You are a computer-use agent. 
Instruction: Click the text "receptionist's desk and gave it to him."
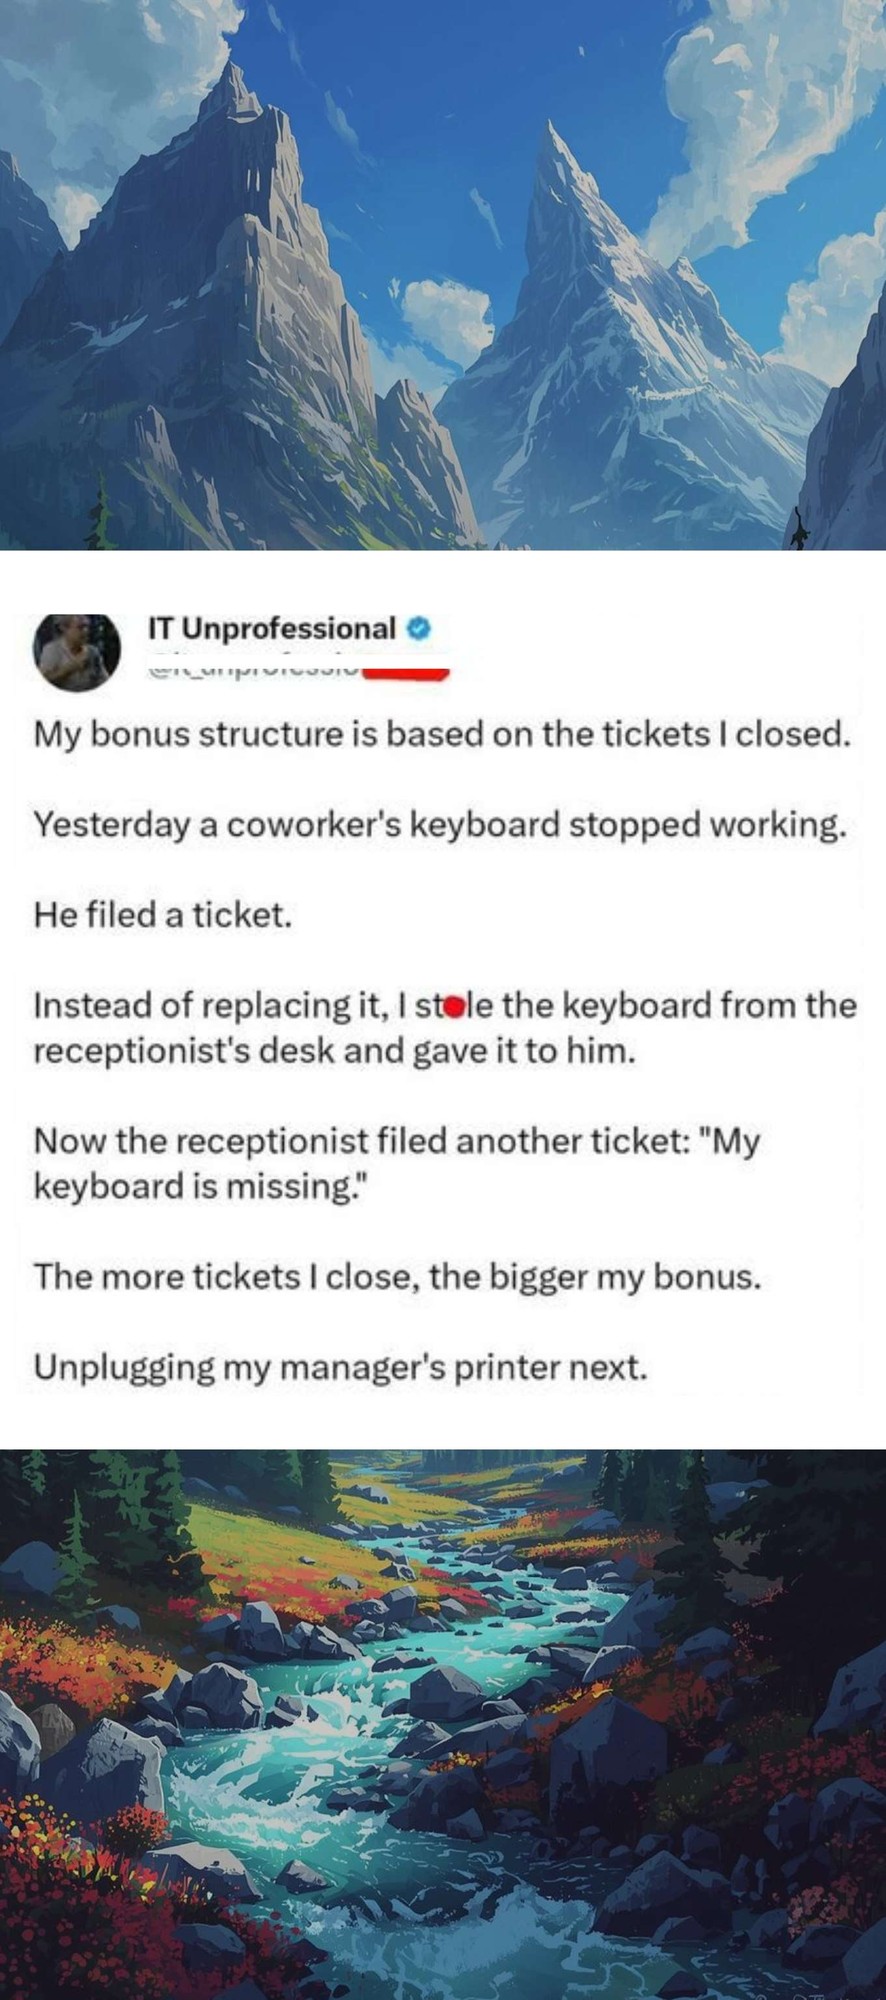click(x=335, y=1051)
